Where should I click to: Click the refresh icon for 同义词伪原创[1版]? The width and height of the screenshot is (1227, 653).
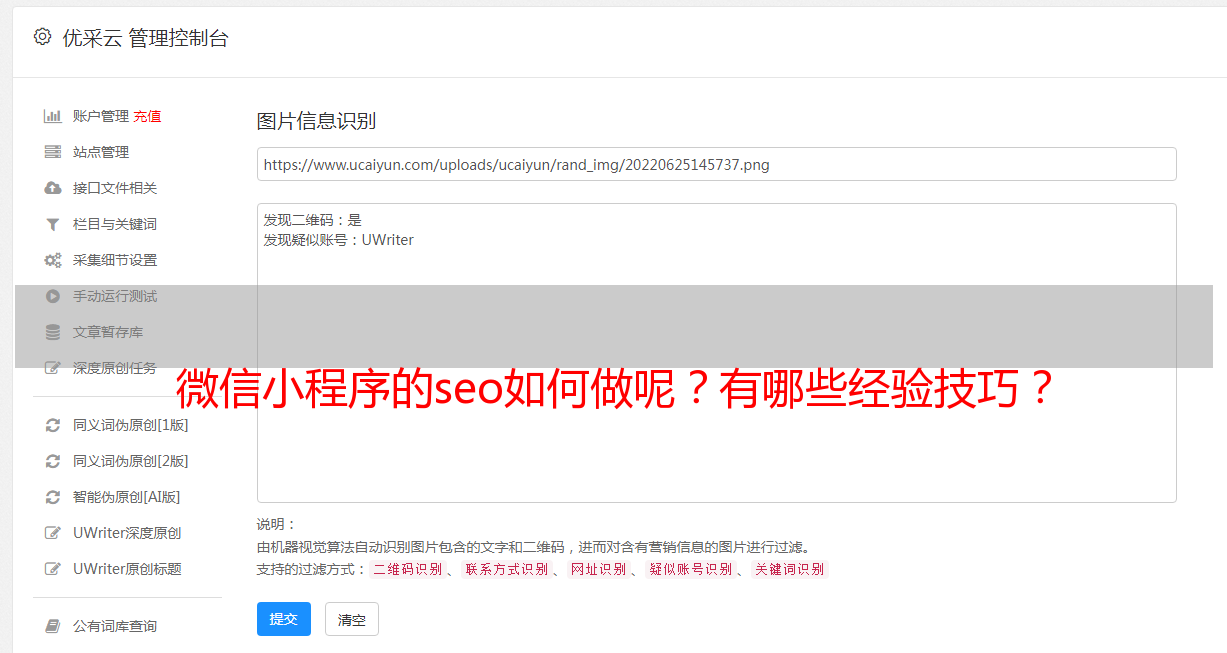click(x=53, y=425)
